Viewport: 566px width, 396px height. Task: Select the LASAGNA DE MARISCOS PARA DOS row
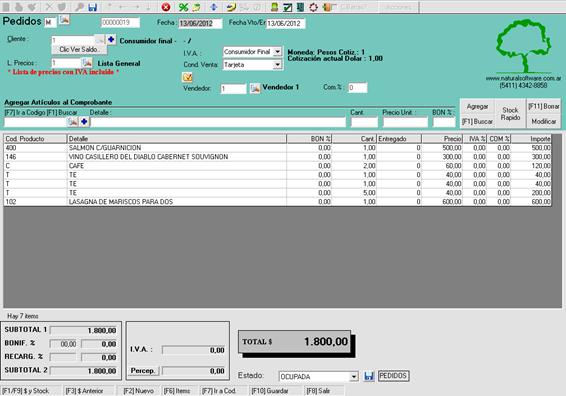(x=277, y=202)
